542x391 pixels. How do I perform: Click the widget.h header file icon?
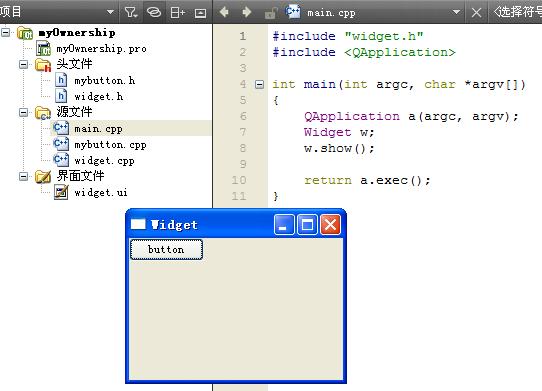61,96
